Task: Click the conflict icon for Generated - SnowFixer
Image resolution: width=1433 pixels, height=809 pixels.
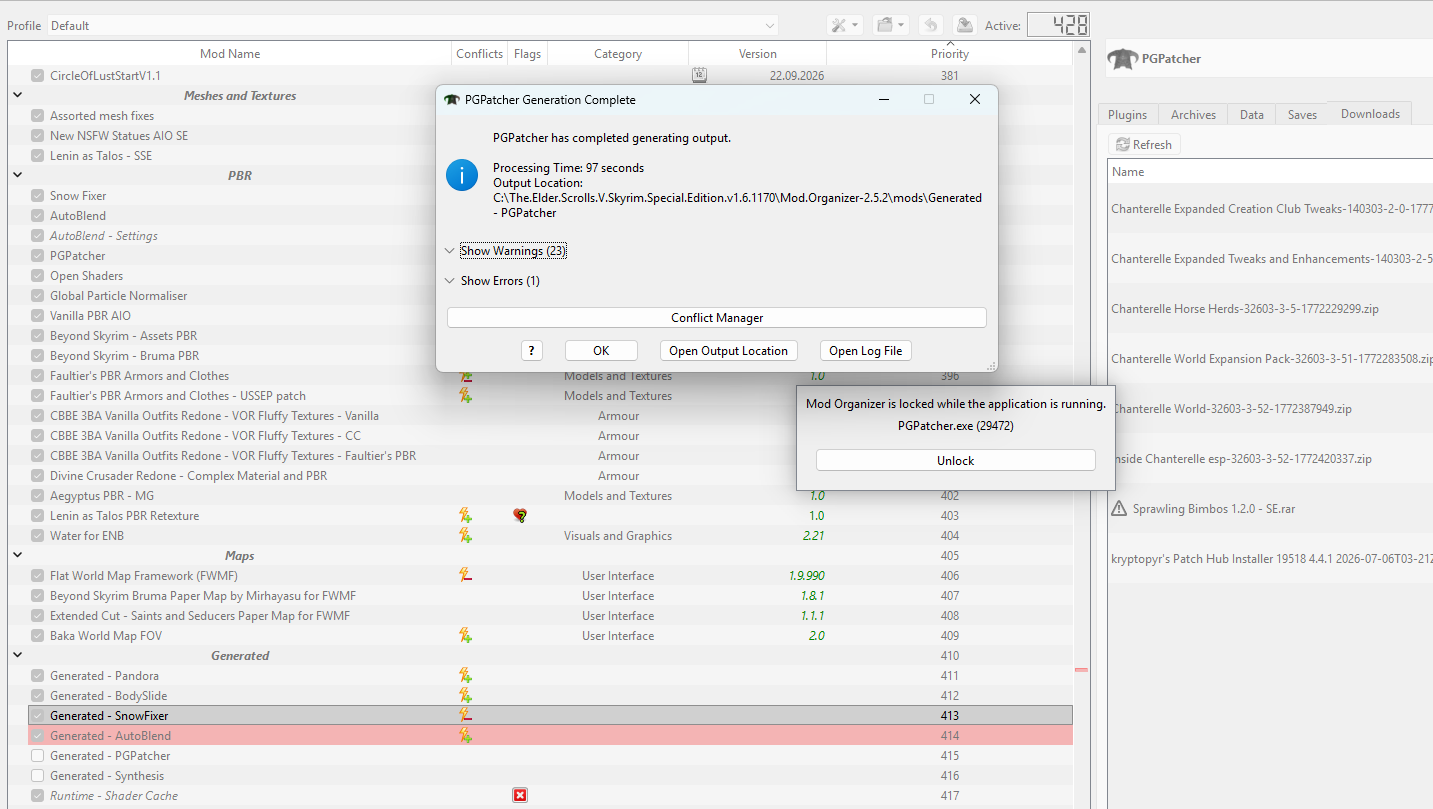Action: click(465, 716)
